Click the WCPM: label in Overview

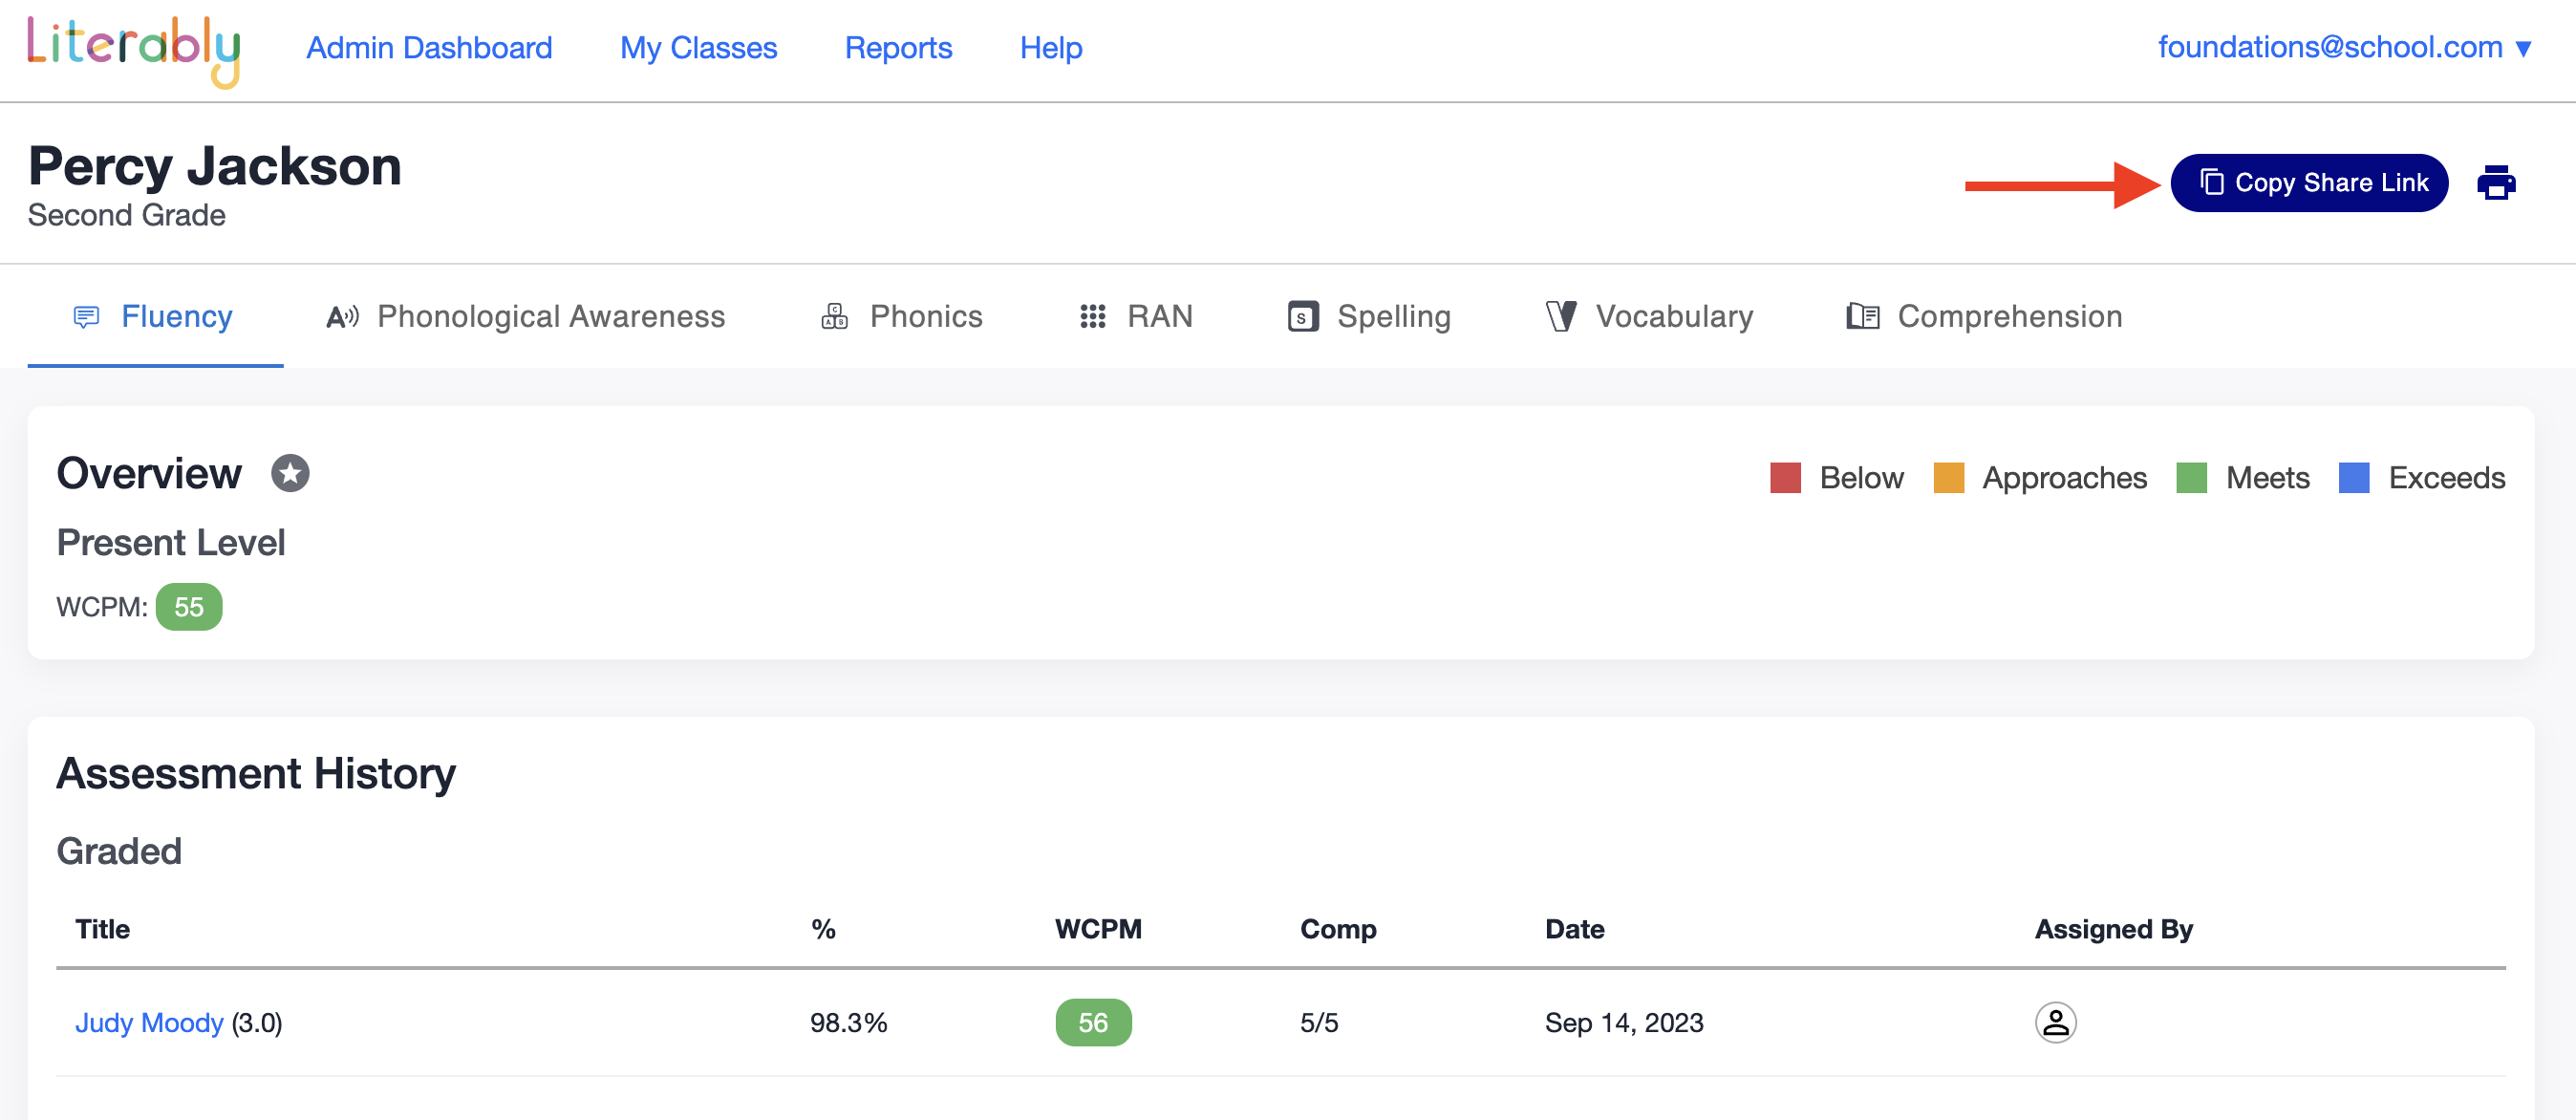[102, 607]
